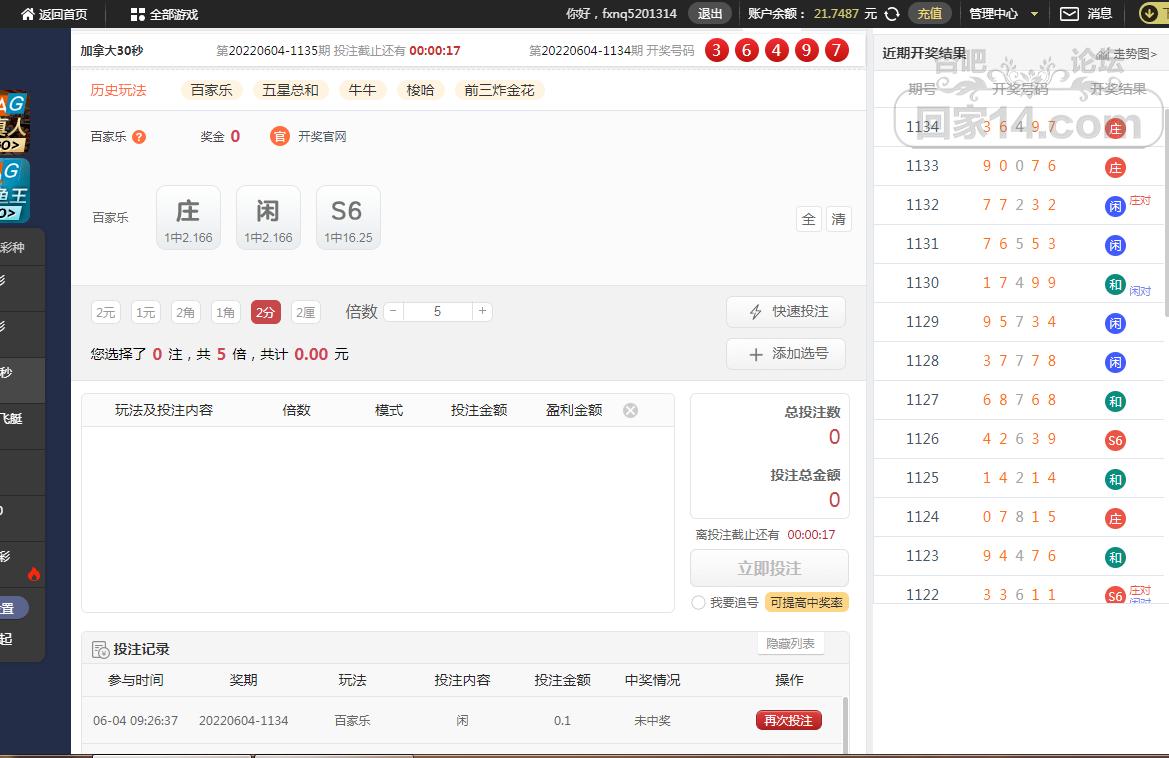Increase 倍数 with the plus button
Screen dimensions: 1169x758
pyautogui.click(x=482, y=311)
